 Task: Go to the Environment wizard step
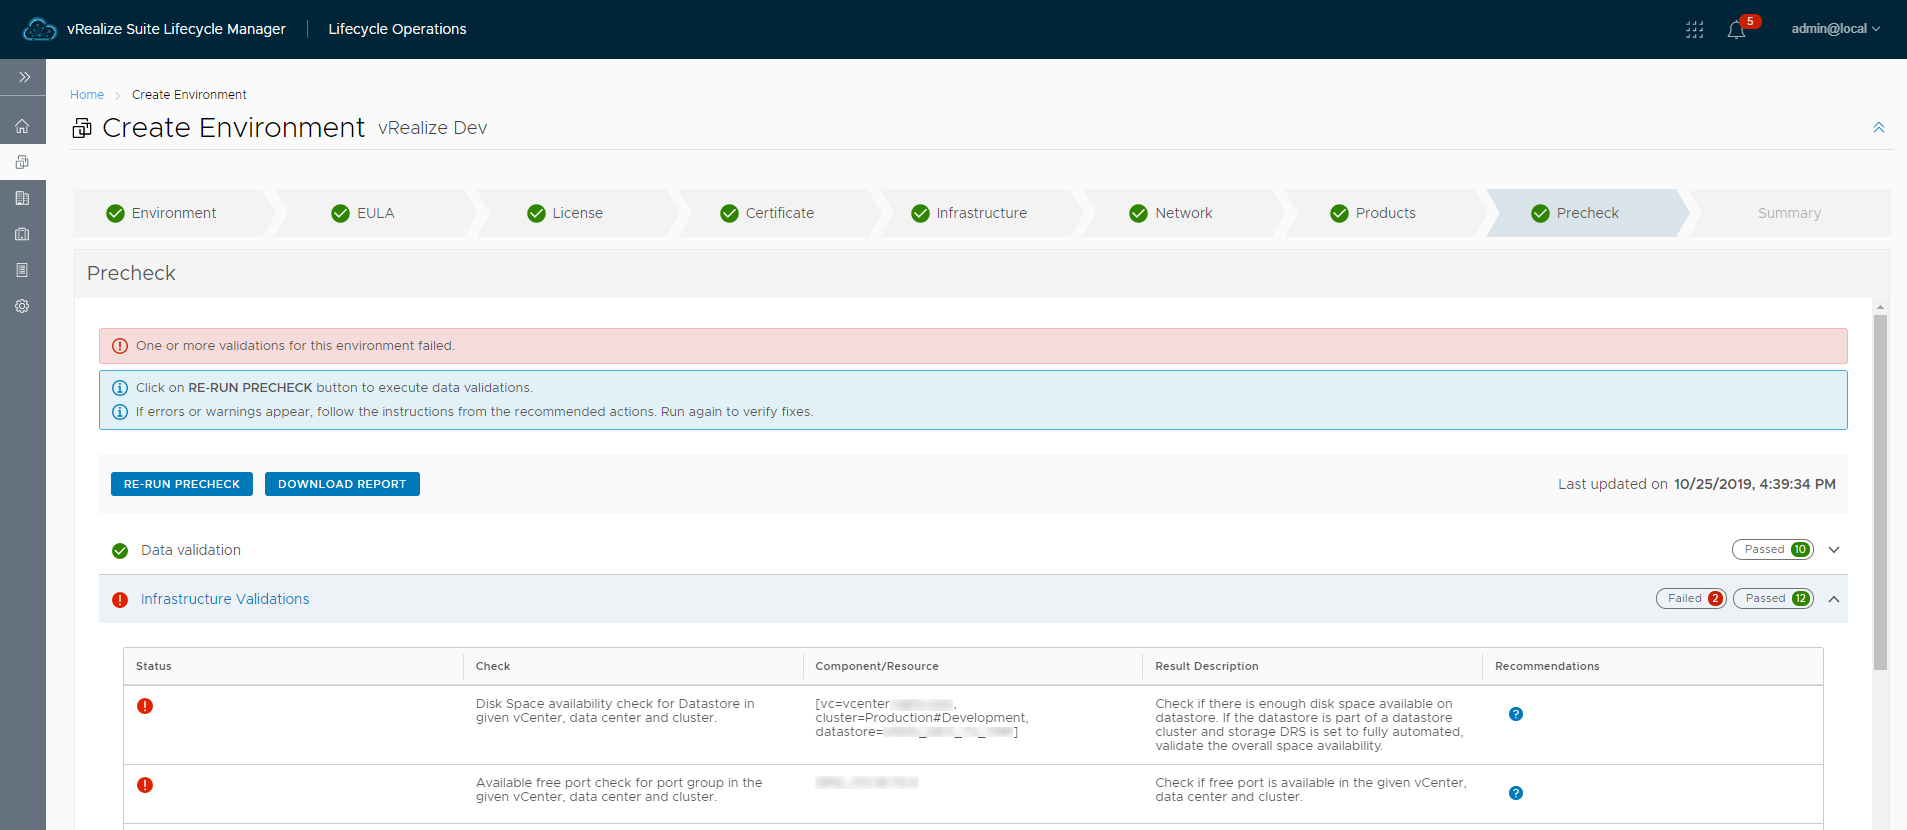point(173,213)
